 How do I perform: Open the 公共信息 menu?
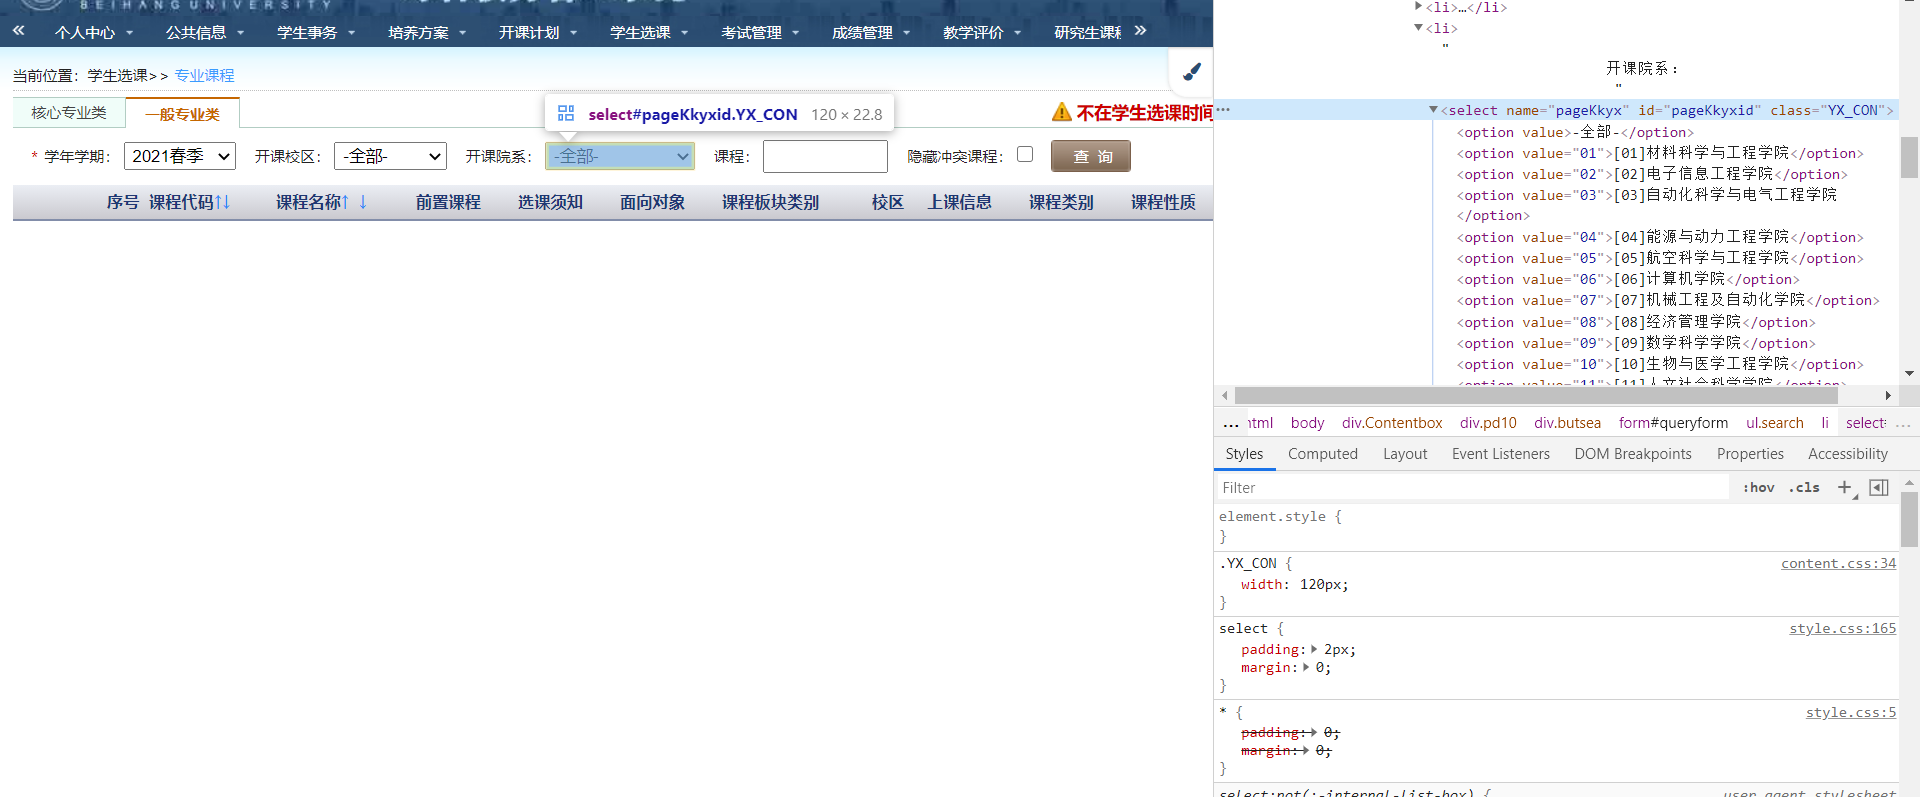205,32
